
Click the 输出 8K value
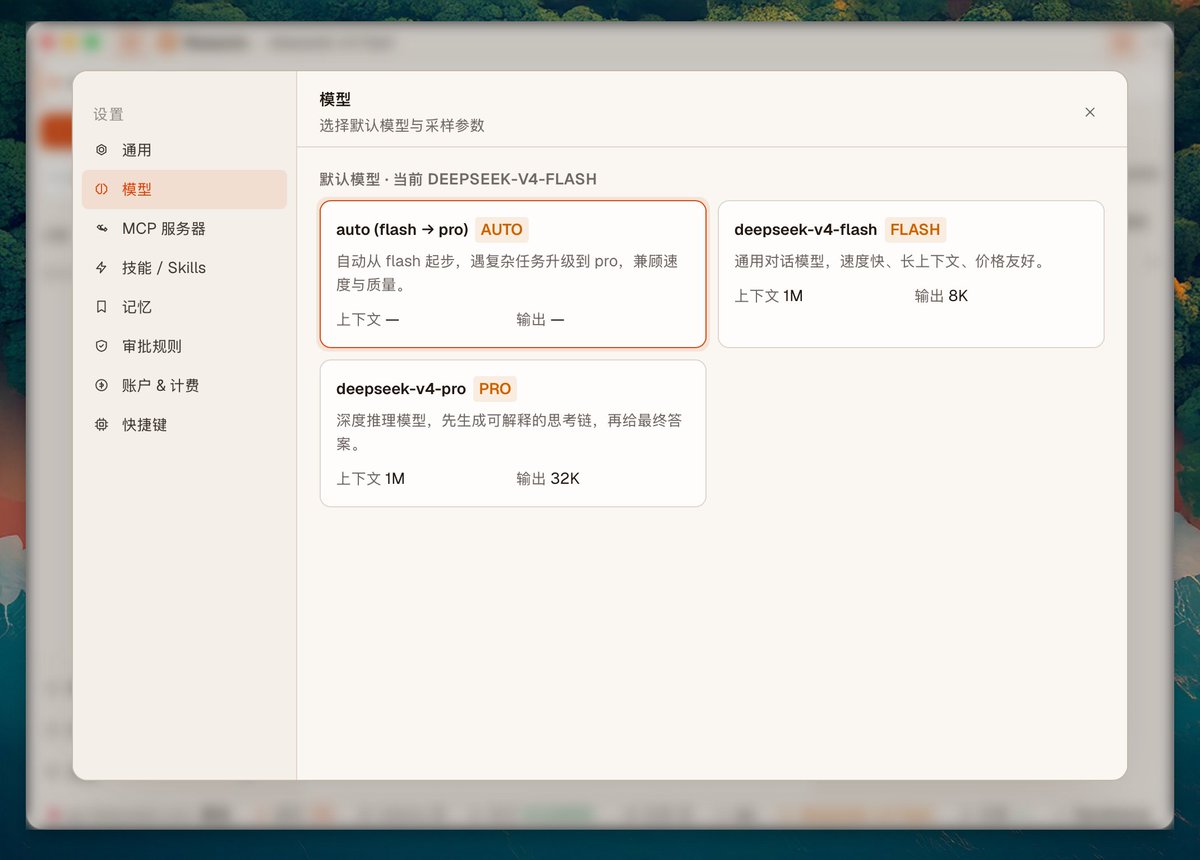(x=941, y=296)
